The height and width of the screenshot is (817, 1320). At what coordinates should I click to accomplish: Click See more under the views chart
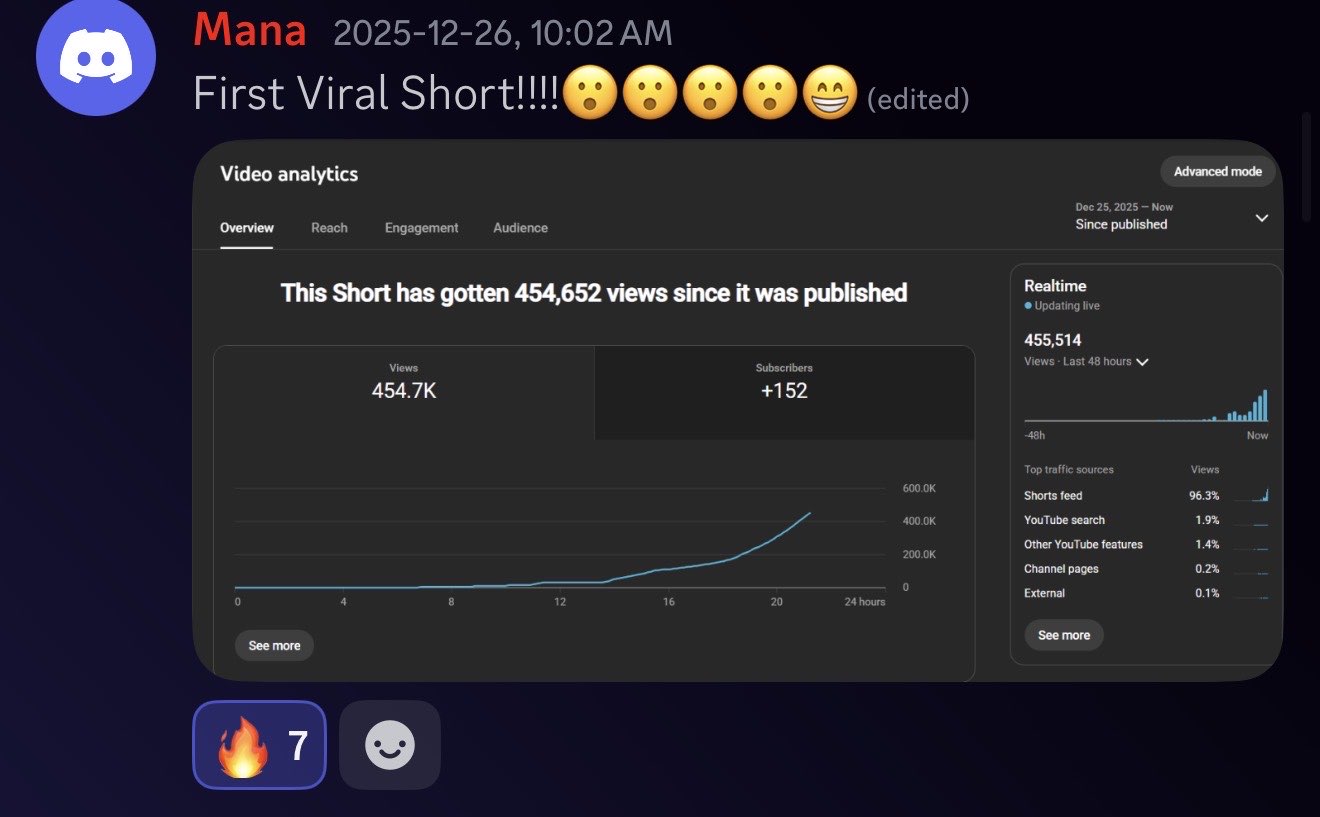(274, 646)
